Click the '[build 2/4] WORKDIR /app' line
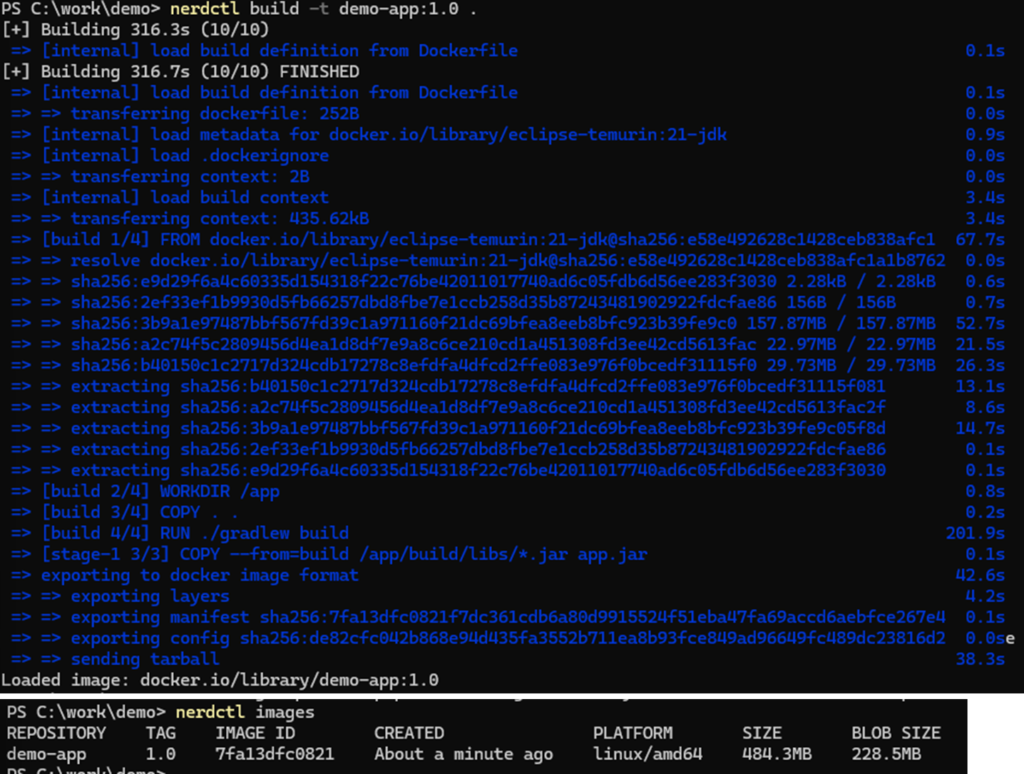 160,491
